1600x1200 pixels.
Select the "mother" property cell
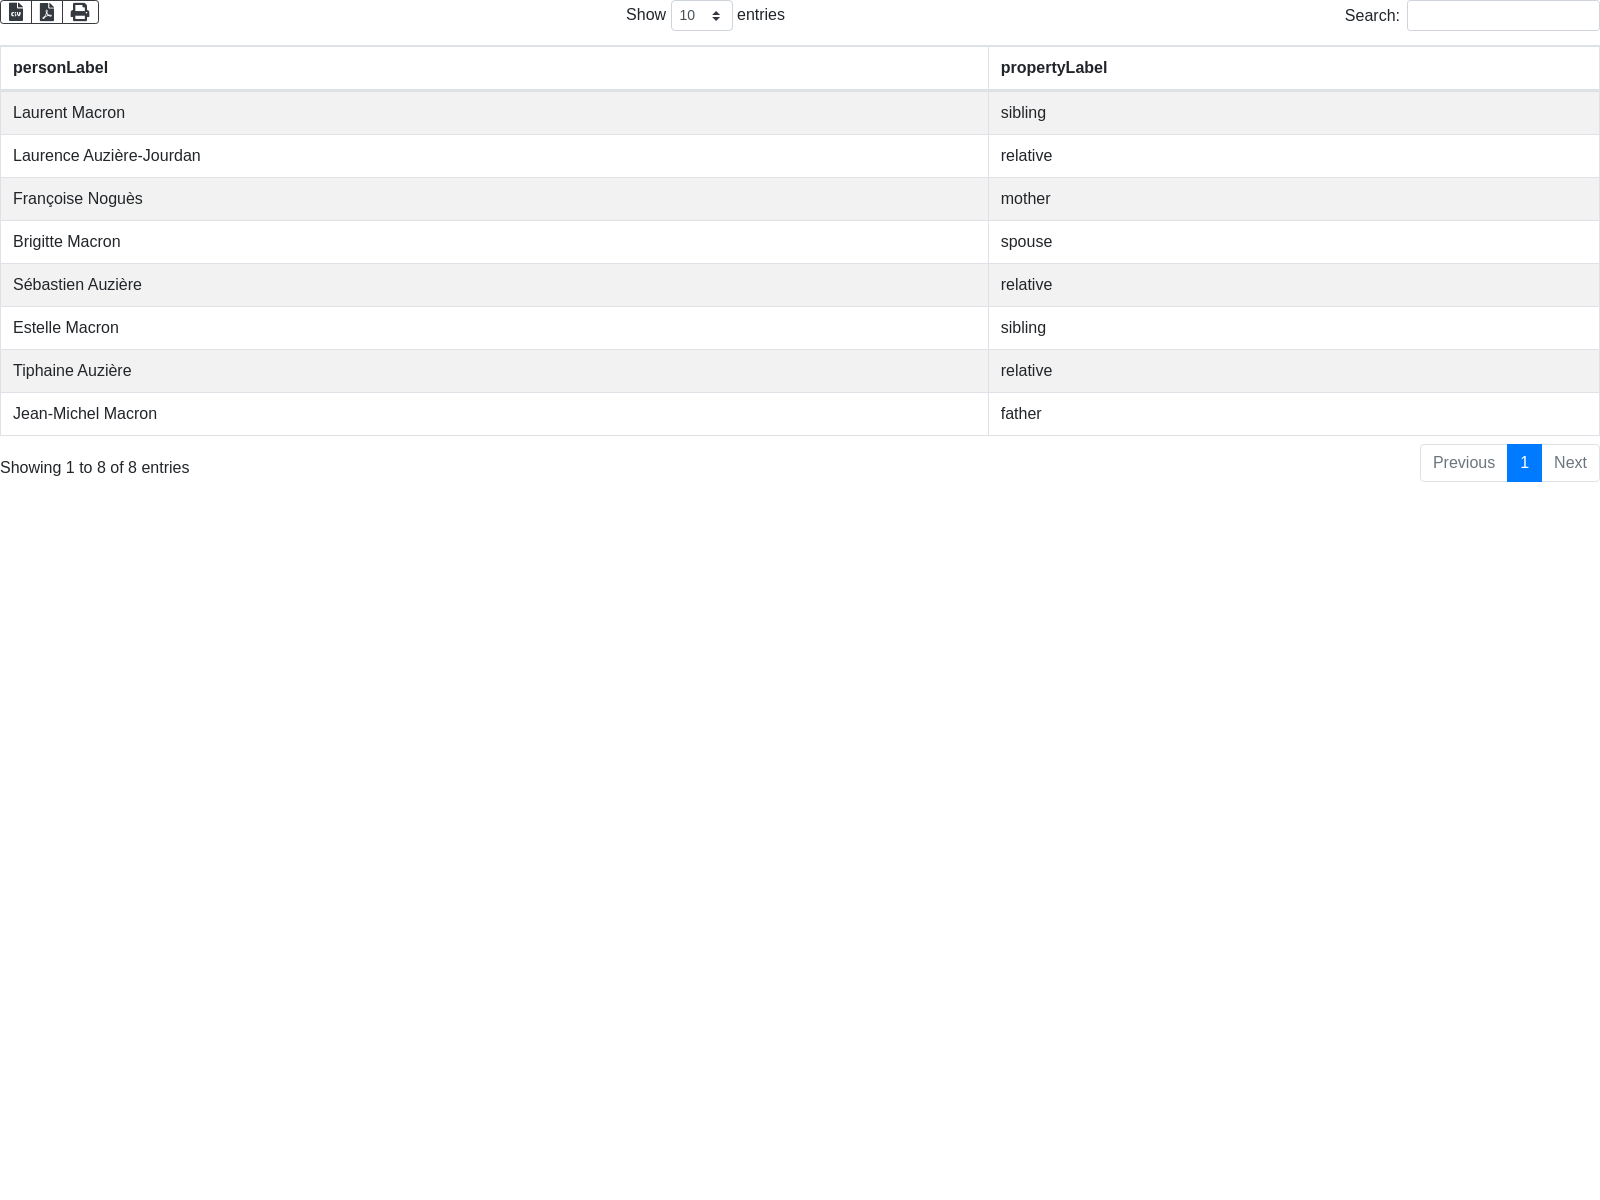[x=1293, y=199]
